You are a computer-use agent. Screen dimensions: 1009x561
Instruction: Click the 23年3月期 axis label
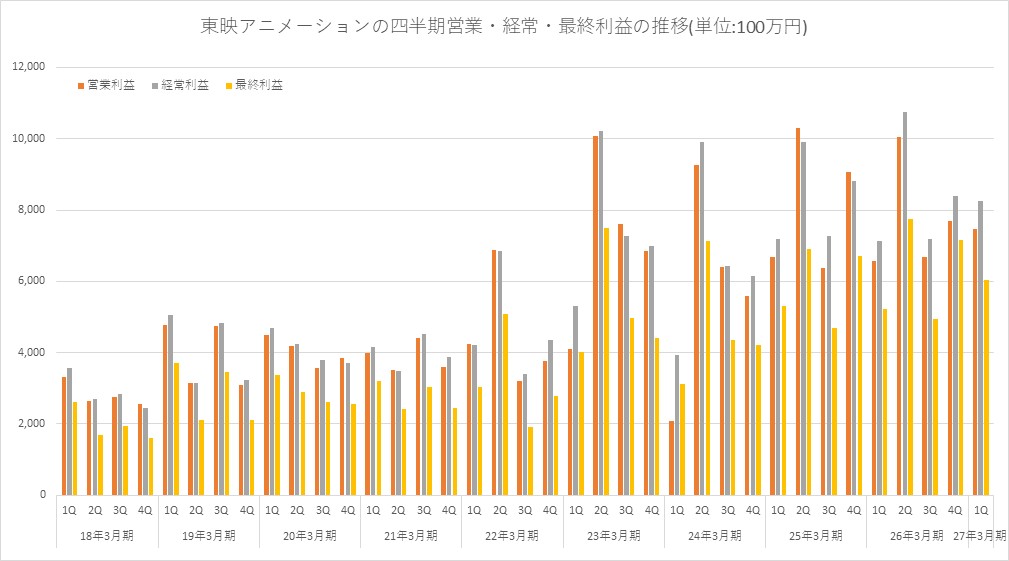click(x=613, y=535)
